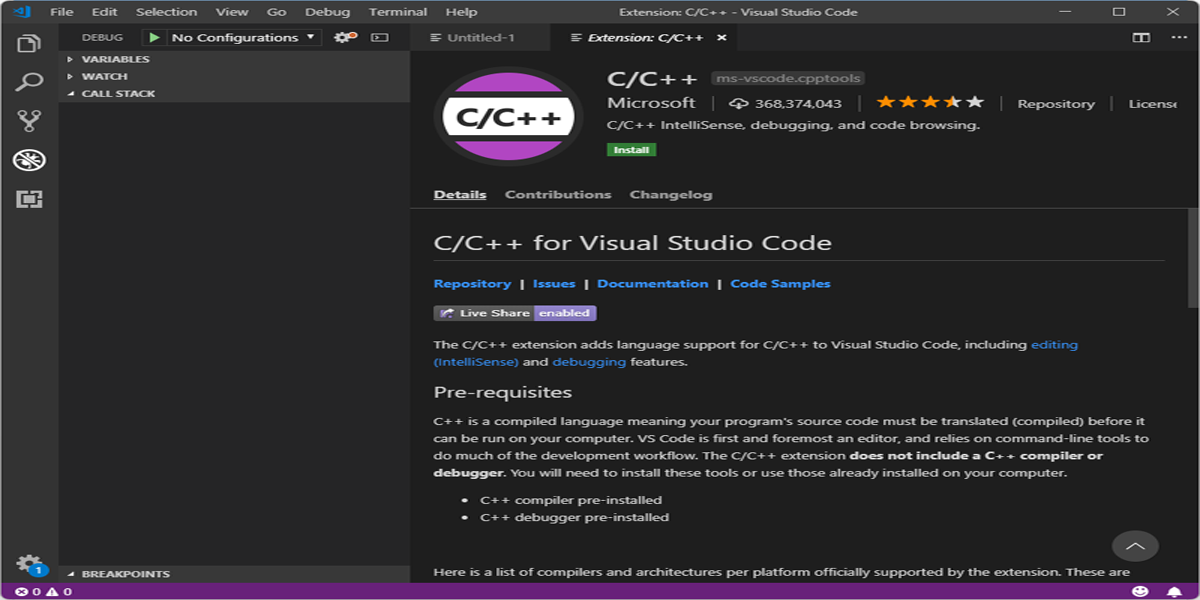Open the Debug view bug icon
The height and width of the screenshot is (600, 1200).
(29, 160)
